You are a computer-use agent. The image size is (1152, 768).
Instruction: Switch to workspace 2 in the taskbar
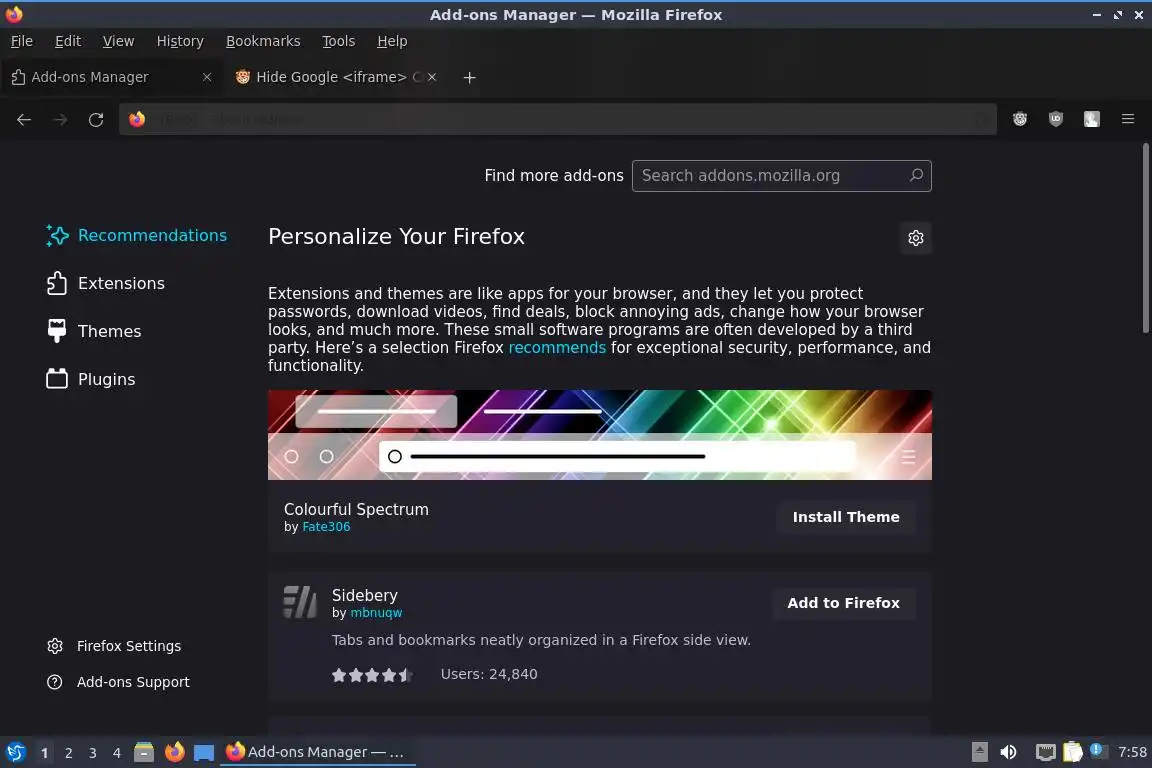pyautogui.click(x=68, y=753)
